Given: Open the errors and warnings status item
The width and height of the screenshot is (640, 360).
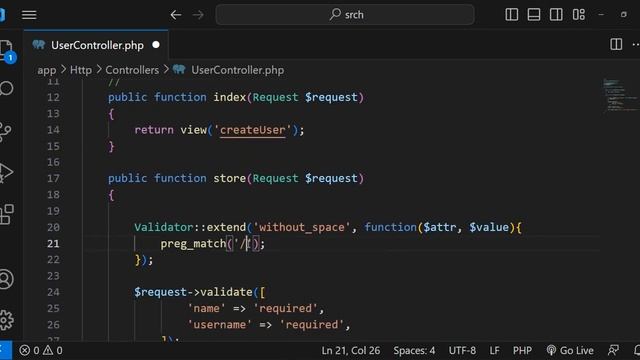Looking at the screenshot, I should [x=41, y=350].
